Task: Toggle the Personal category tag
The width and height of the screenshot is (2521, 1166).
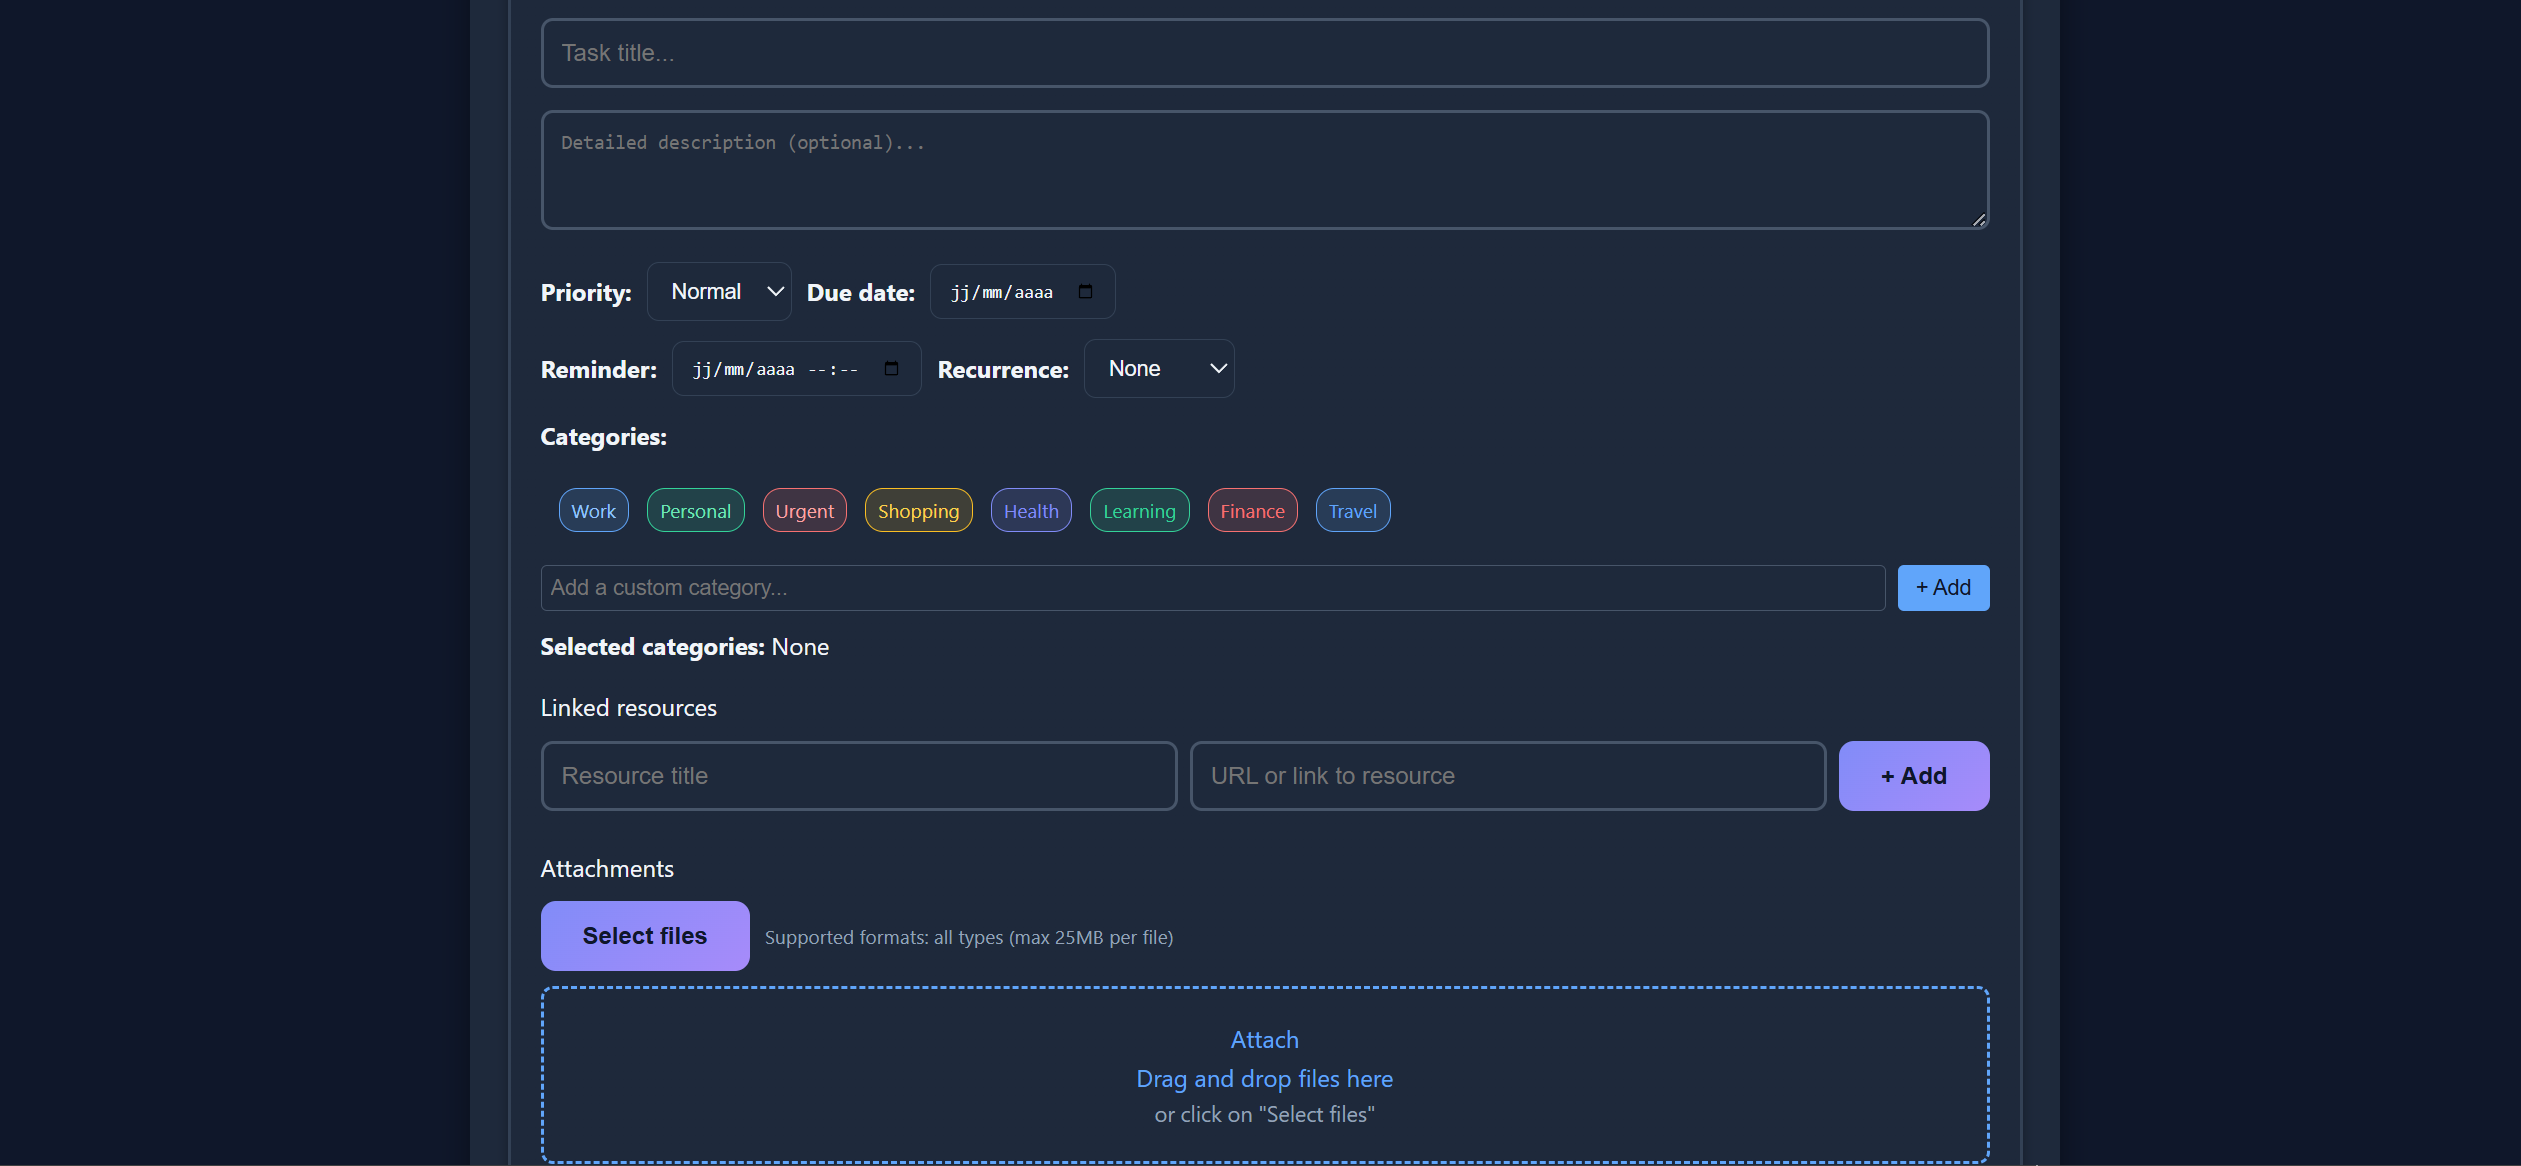Action: point(695,511)
